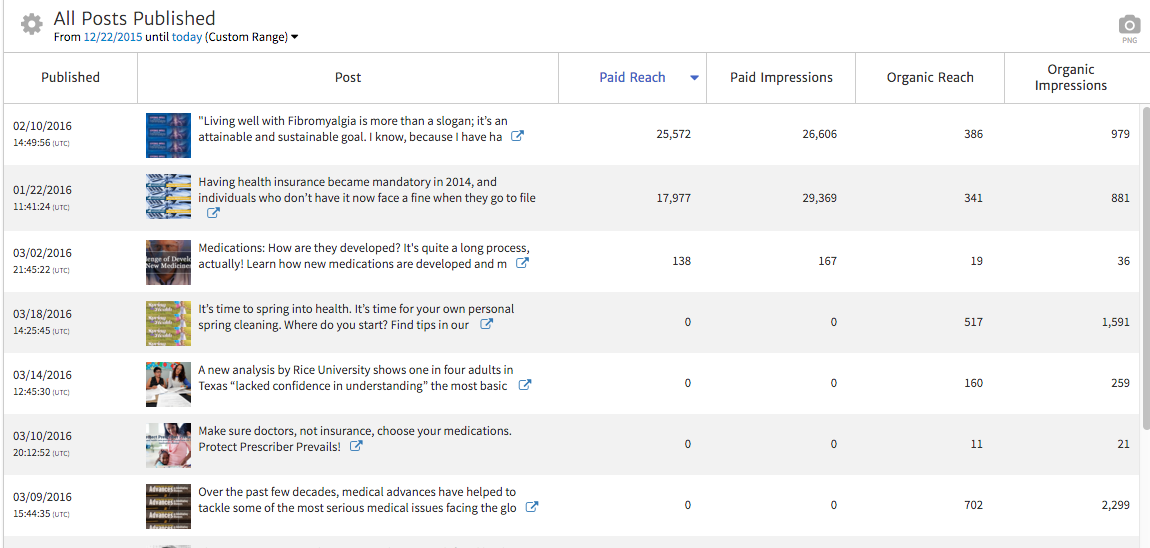This screenshot has height=548, width=1150.
Task: Click Fibromyalgia post thumbnail
Action: click(x=168, y=135)
